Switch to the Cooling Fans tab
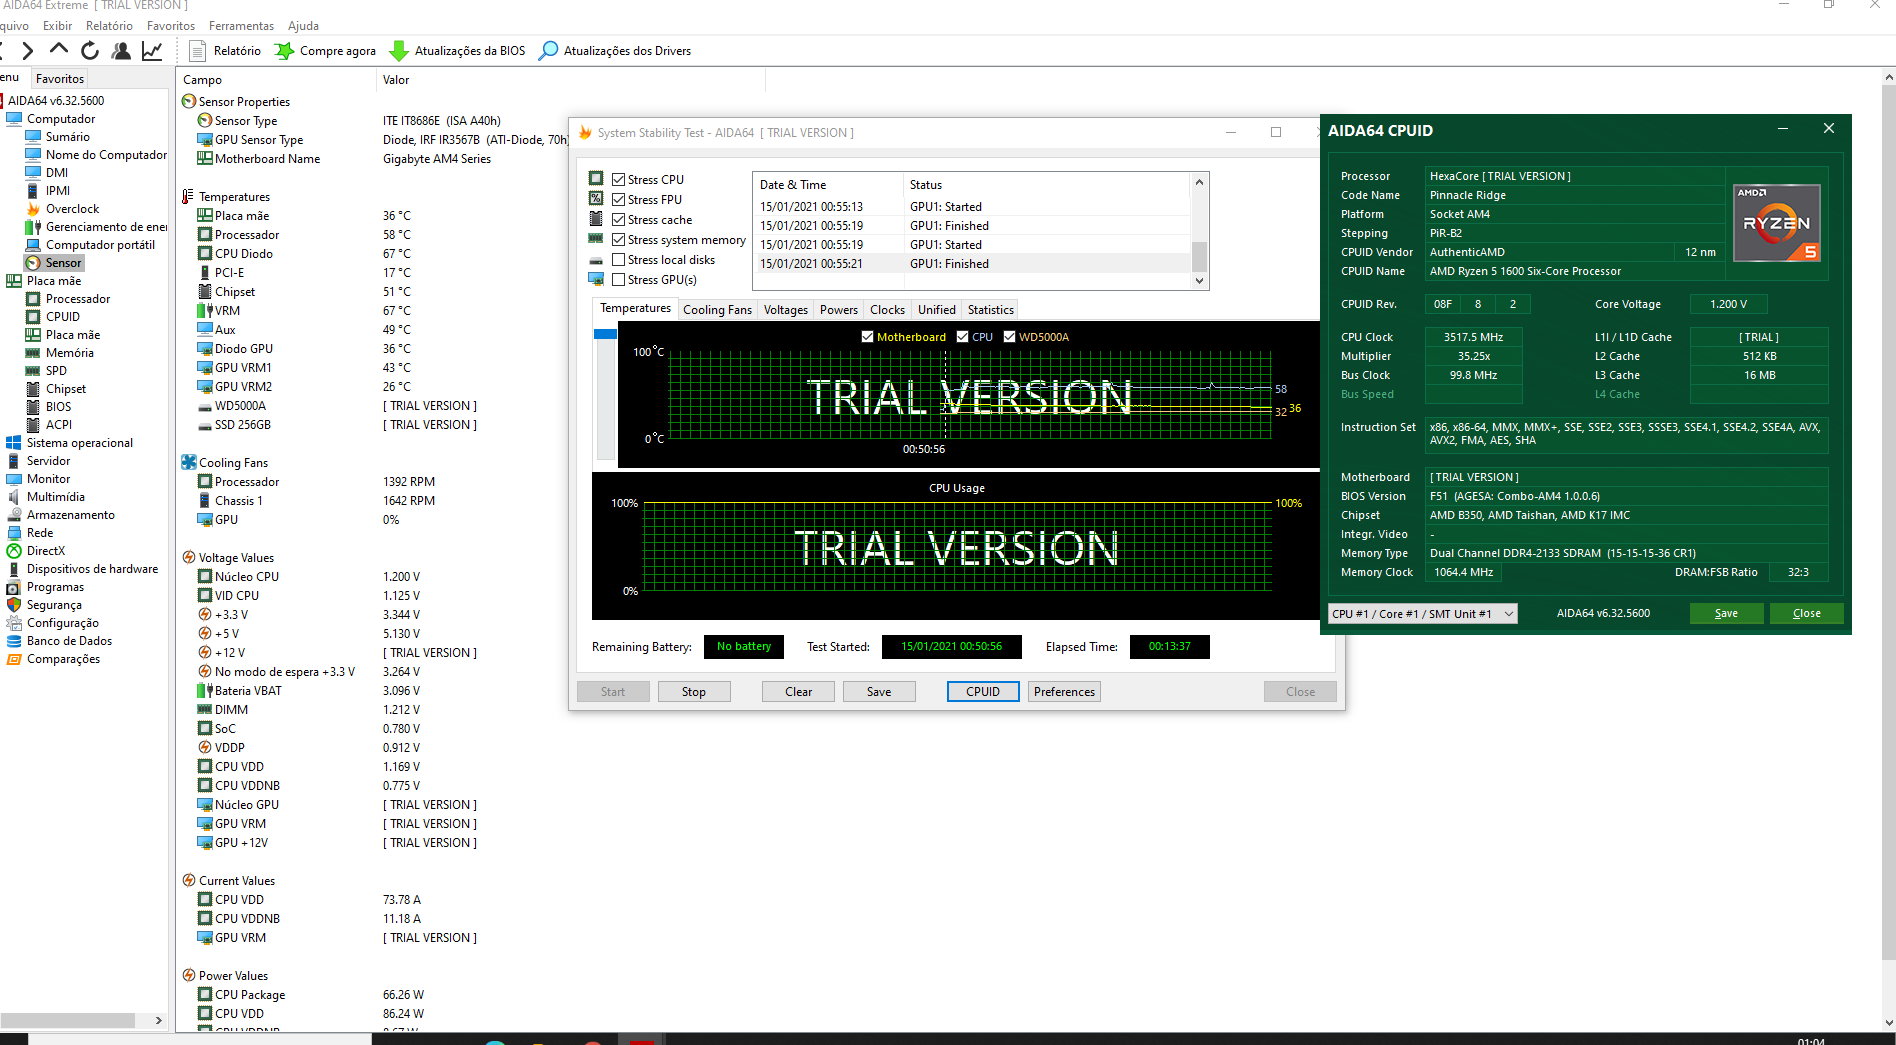 tap(717, 310)
